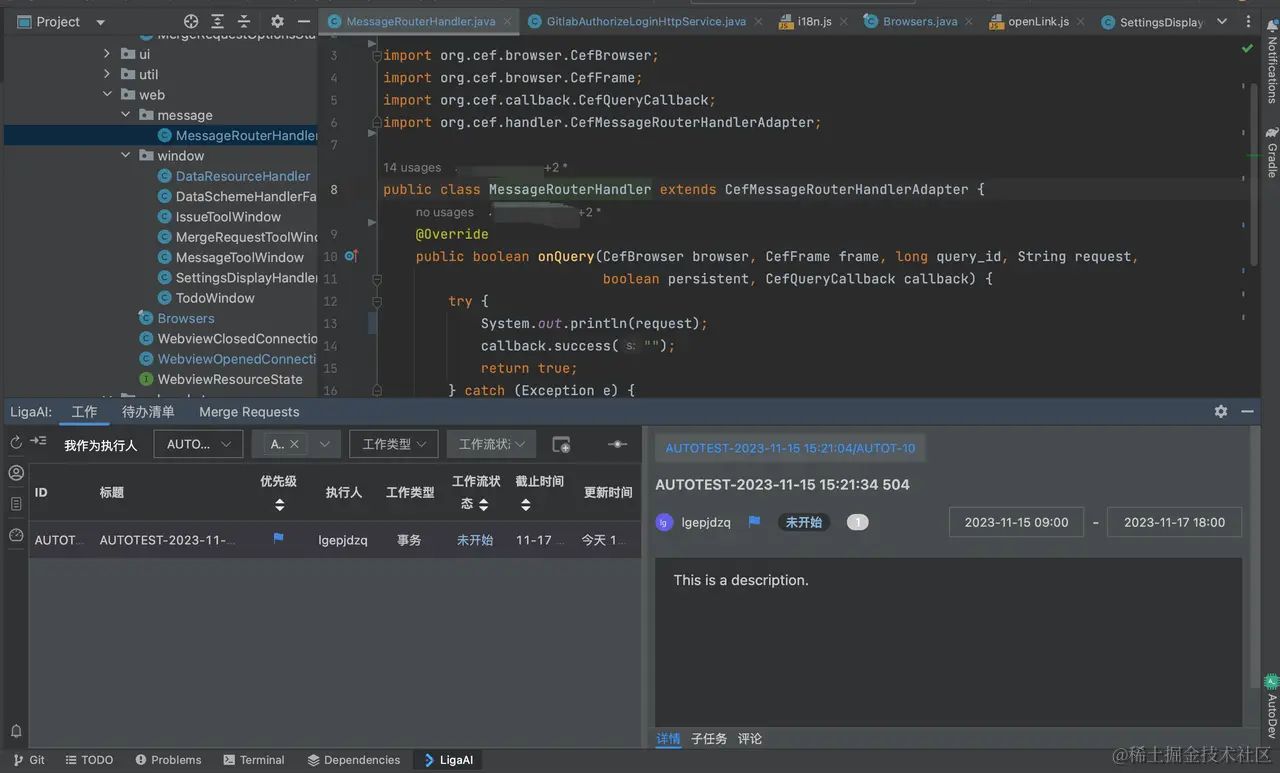Click the 14 usages hint

412,168
